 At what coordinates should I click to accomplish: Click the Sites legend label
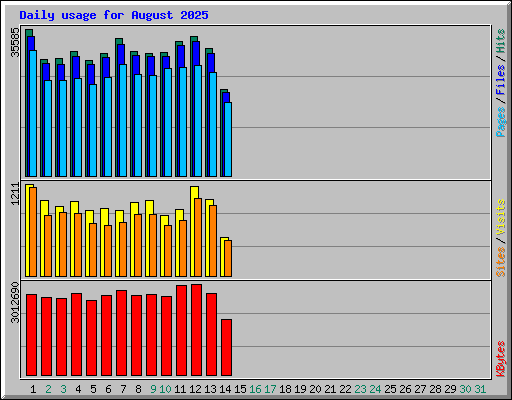click(500, 262)
